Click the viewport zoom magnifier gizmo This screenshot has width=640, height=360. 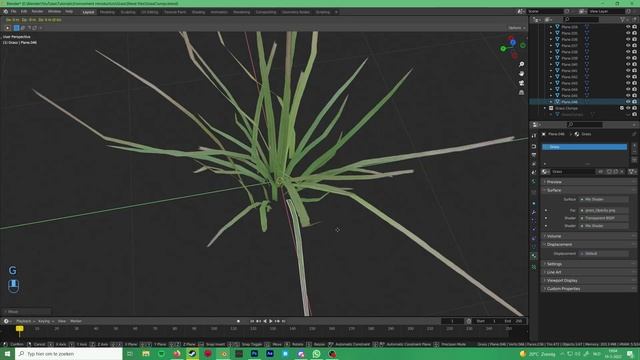coord(521,64)
